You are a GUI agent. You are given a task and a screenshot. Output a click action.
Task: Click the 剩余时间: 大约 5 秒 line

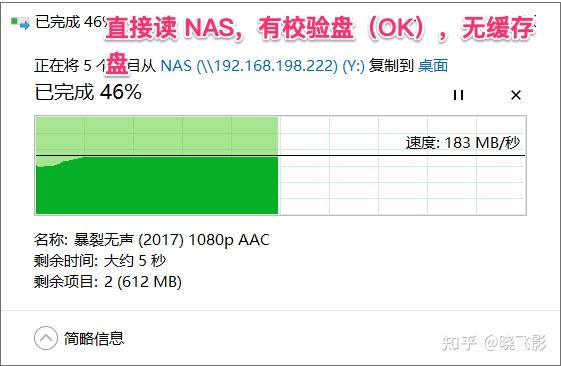(x=100, y=261)
